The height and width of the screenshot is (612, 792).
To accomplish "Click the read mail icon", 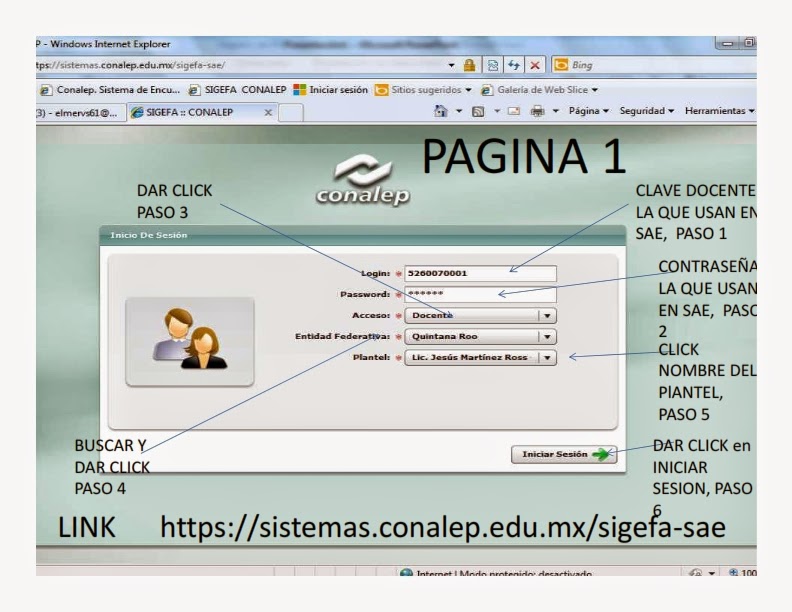I will [x=514, y=111].
